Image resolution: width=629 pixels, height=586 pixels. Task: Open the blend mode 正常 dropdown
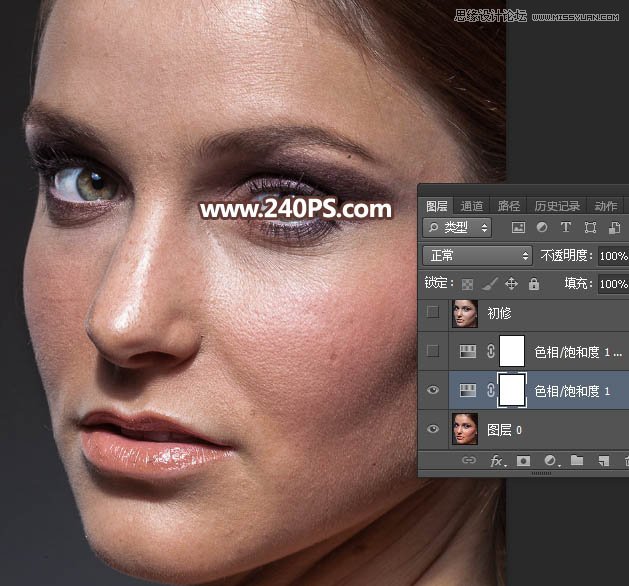coord(477,255)
